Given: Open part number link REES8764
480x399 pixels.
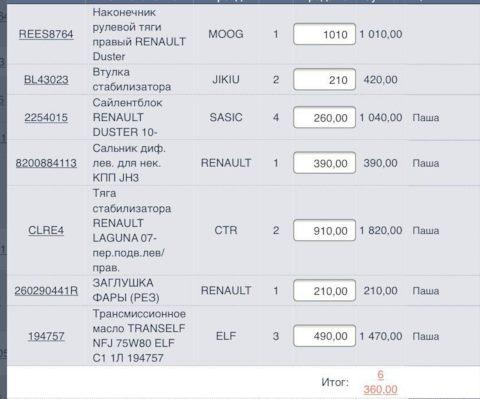Looking at the screenshot, I should click(46, 34).
